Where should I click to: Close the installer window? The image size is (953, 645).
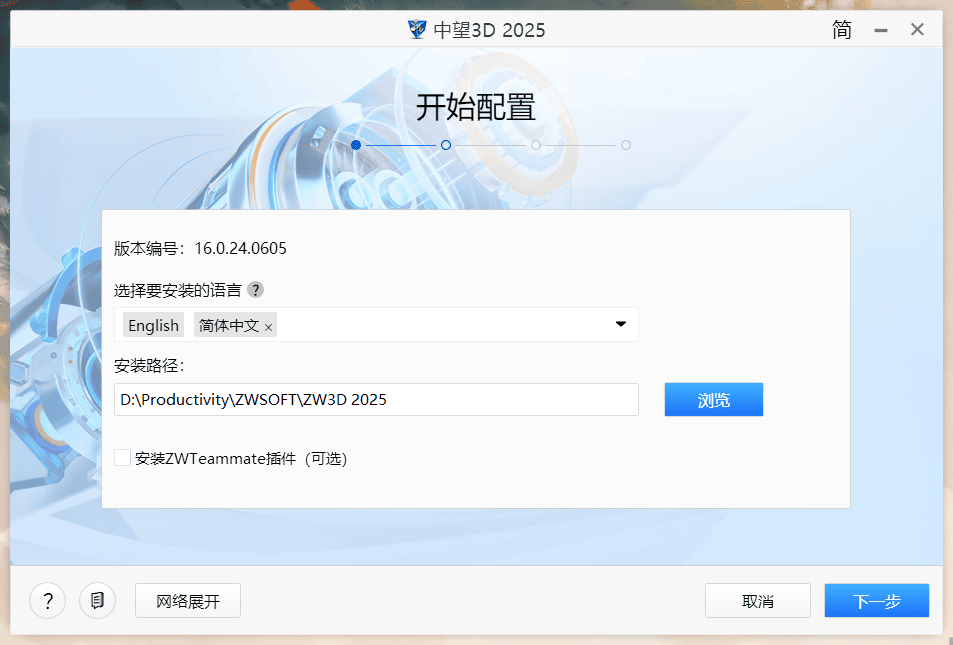917,29
